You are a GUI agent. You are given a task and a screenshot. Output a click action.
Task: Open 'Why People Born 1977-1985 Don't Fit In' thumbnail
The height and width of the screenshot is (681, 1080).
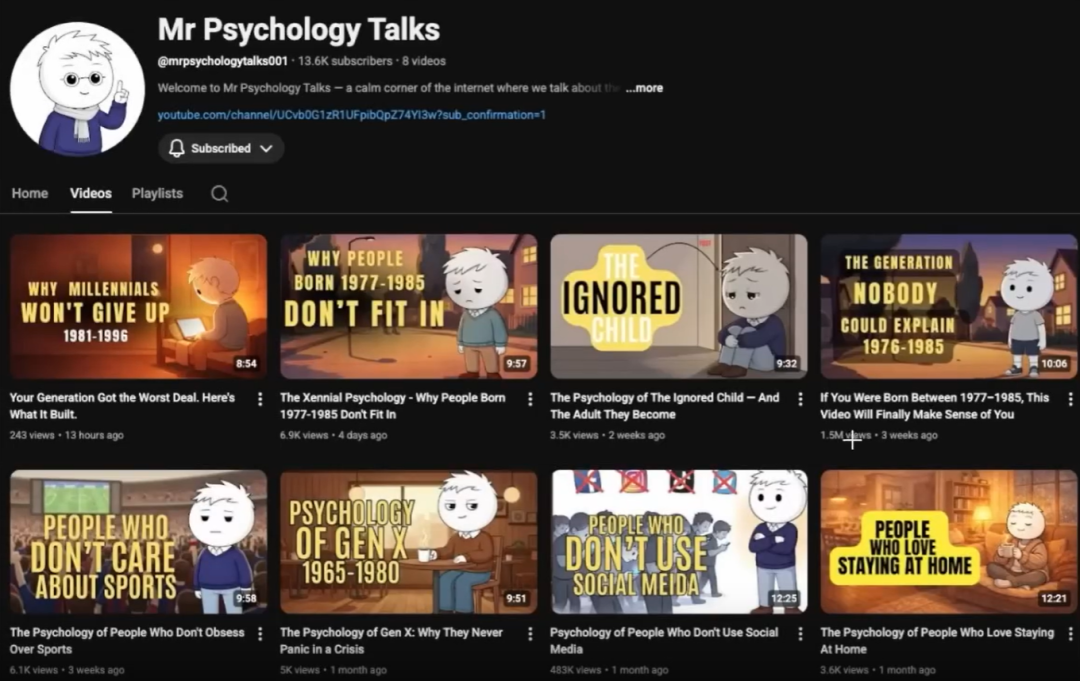coord(408,306)
